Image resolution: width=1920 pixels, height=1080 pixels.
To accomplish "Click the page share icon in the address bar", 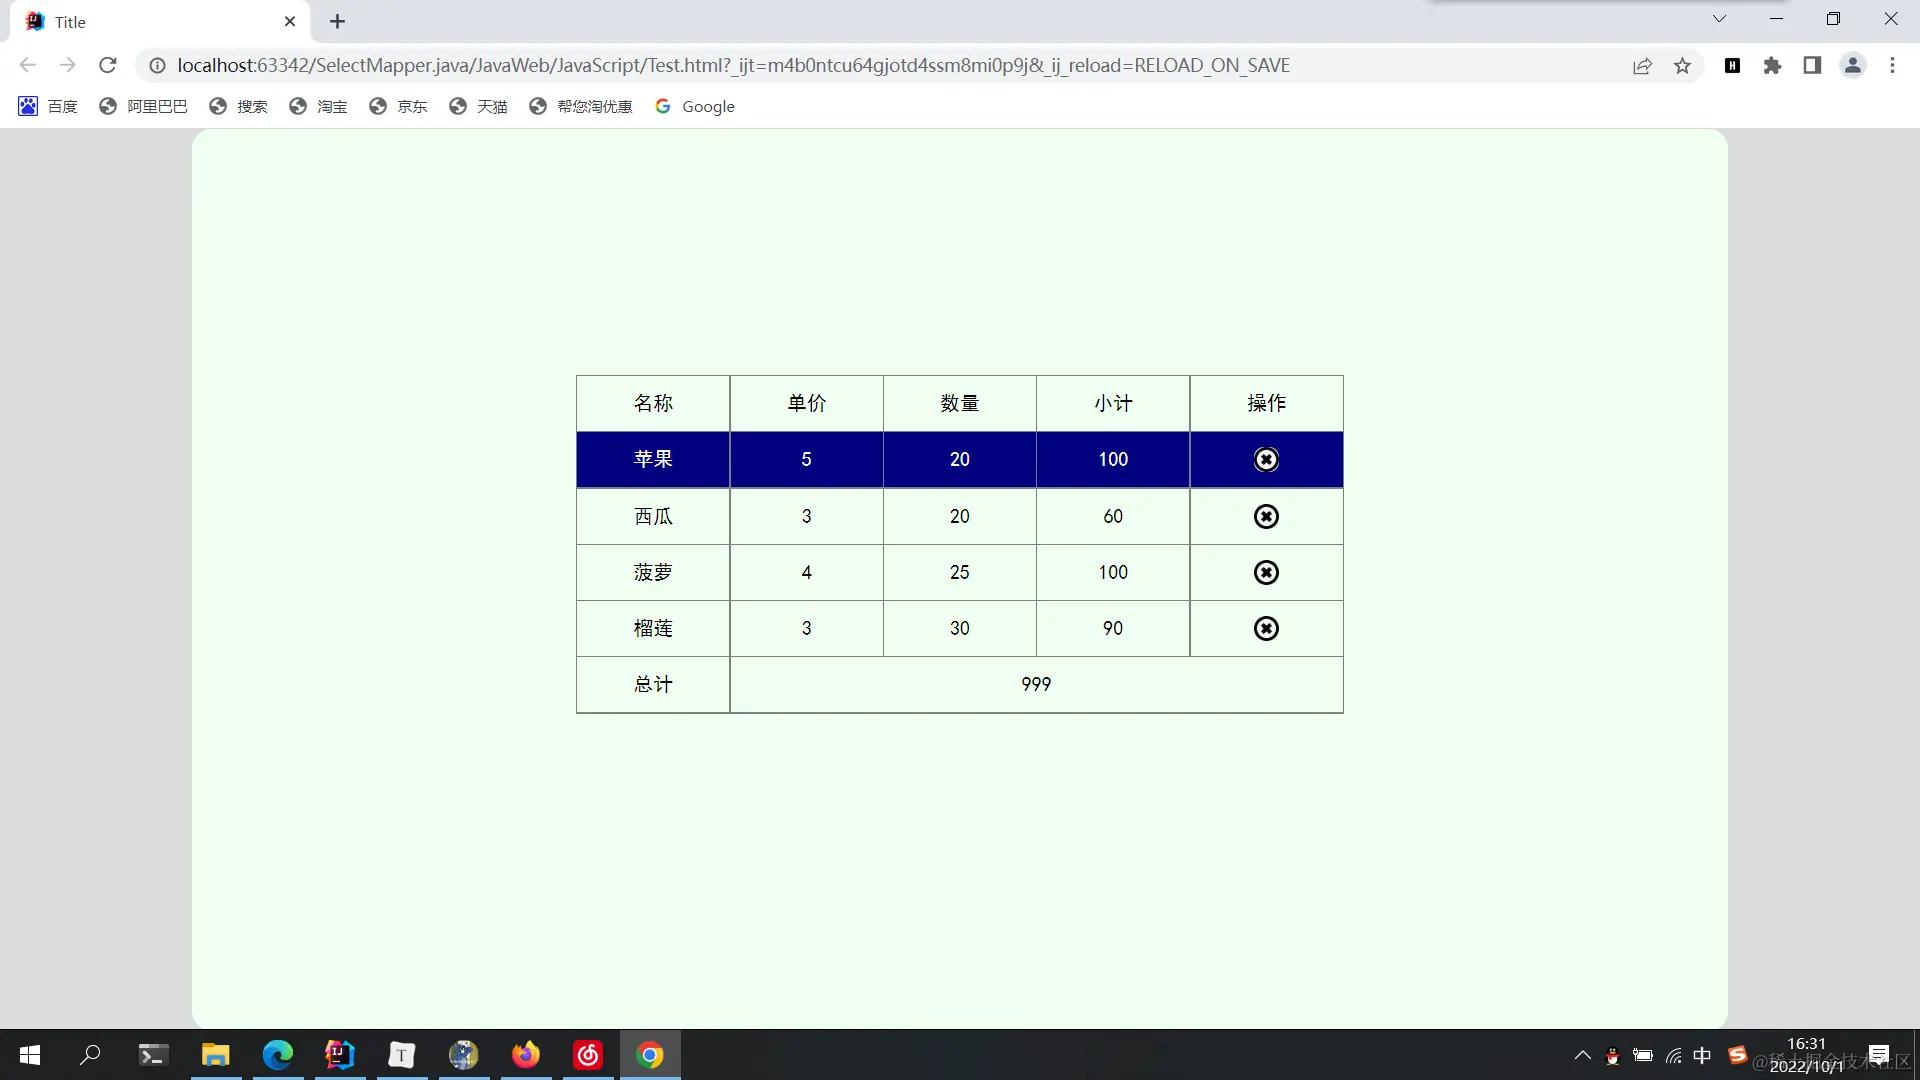I will (x=1643, y=65).
